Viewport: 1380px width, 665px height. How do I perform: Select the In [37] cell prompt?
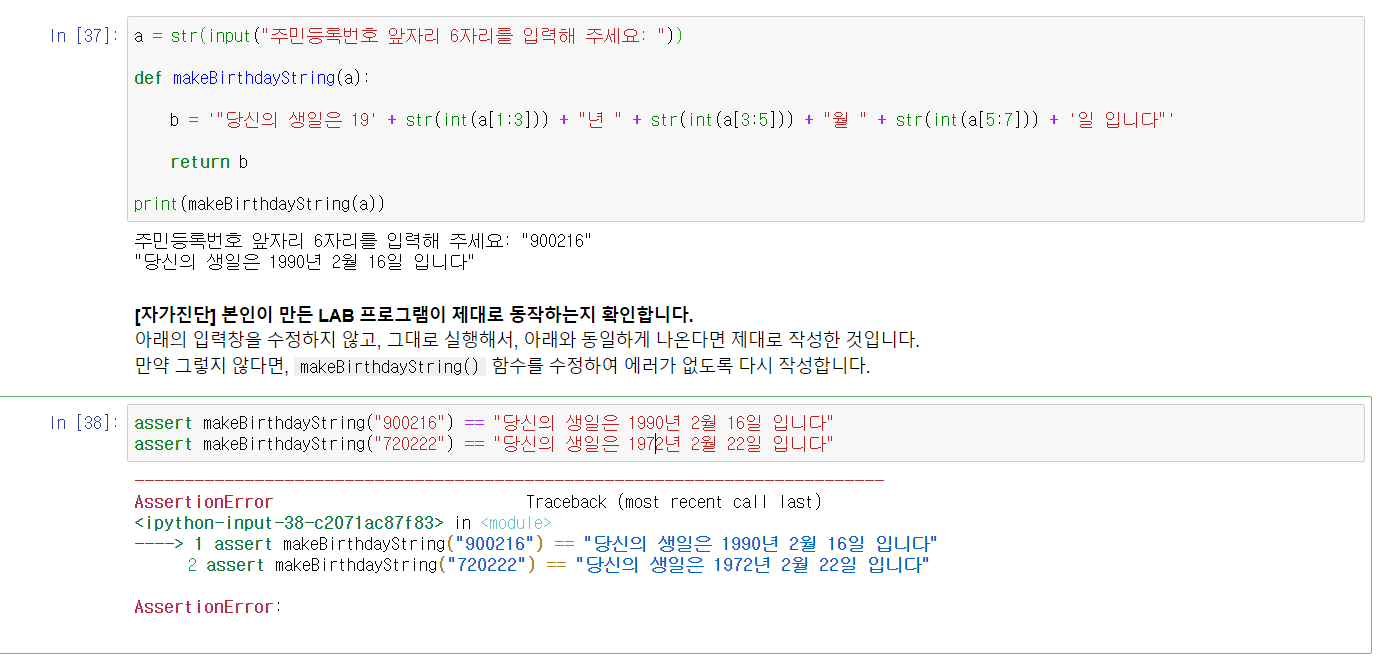point(84,36)
